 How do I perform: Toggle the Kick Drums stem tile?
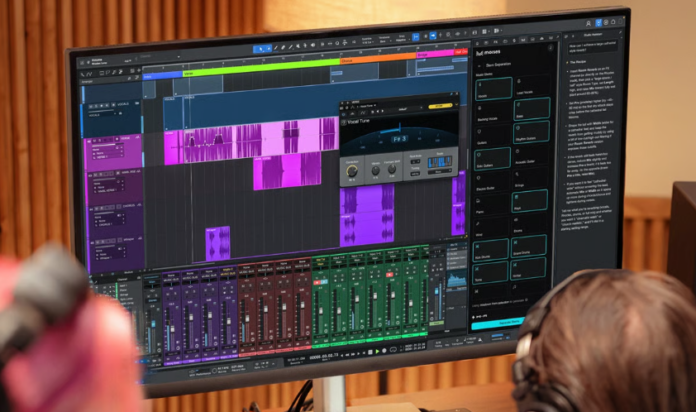[x=490, y=250]
